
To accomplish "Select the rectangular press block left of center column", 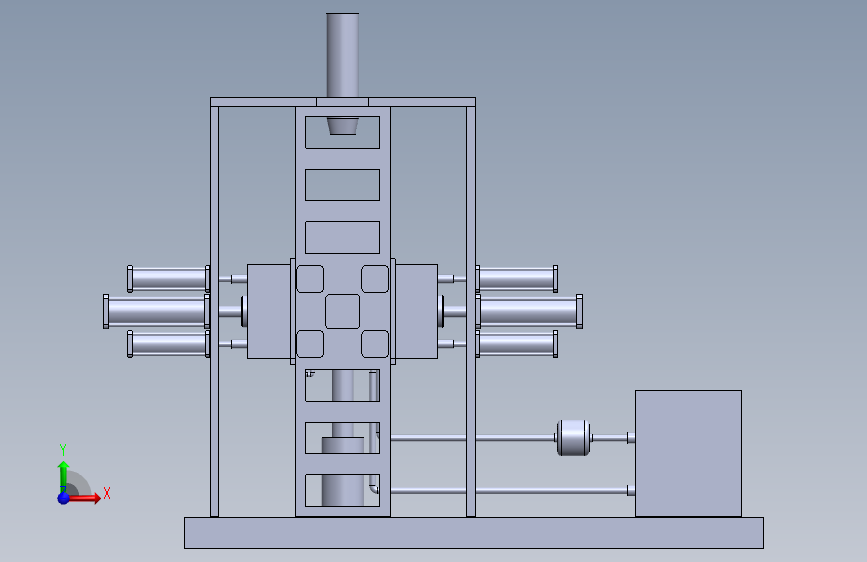I will 269,311.
